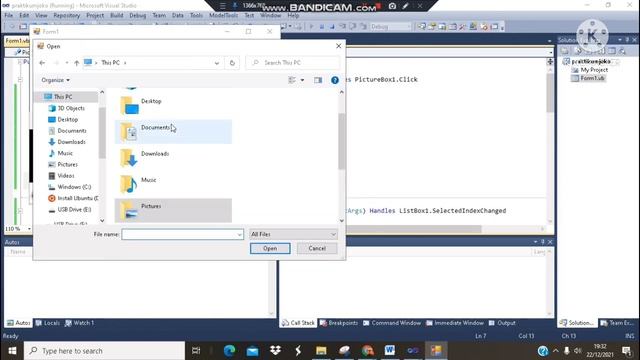Viewport: 640px width, 360px height.
Task: Open view options dropdown arrow
Action: [302, 80]
